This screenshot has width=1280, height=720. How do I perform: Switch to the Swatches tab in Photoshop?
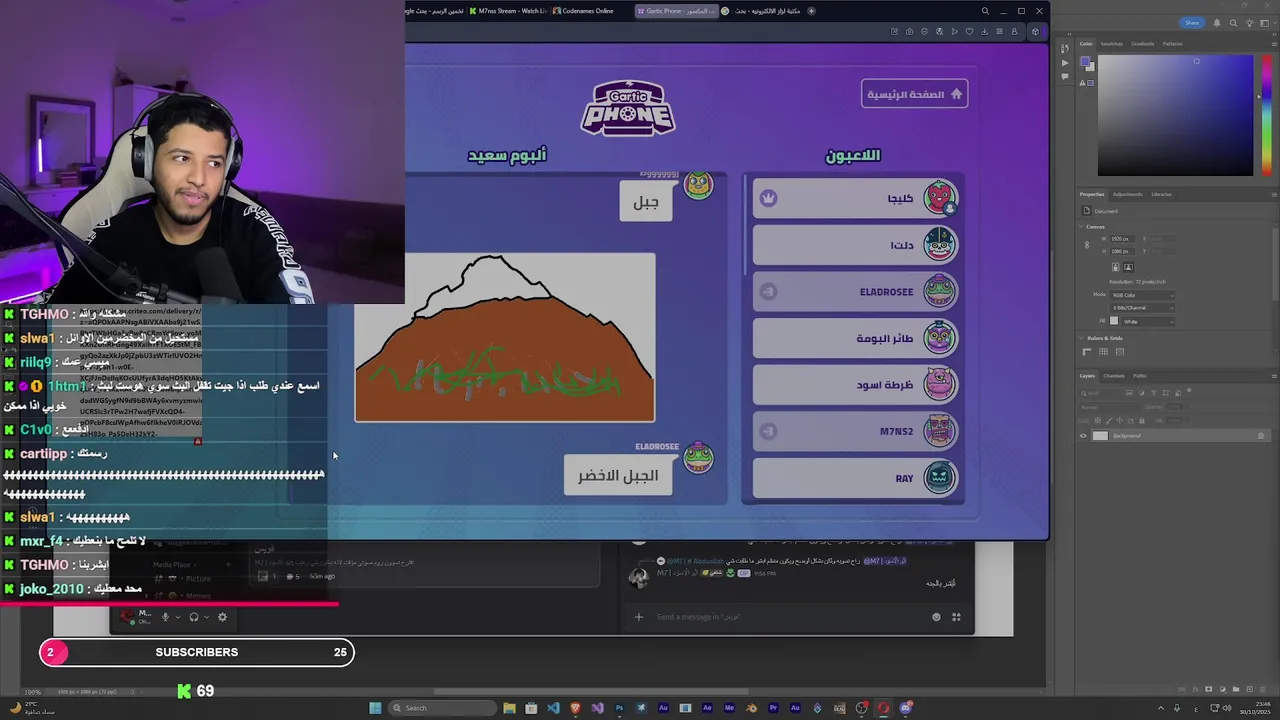coord(1111,44)
